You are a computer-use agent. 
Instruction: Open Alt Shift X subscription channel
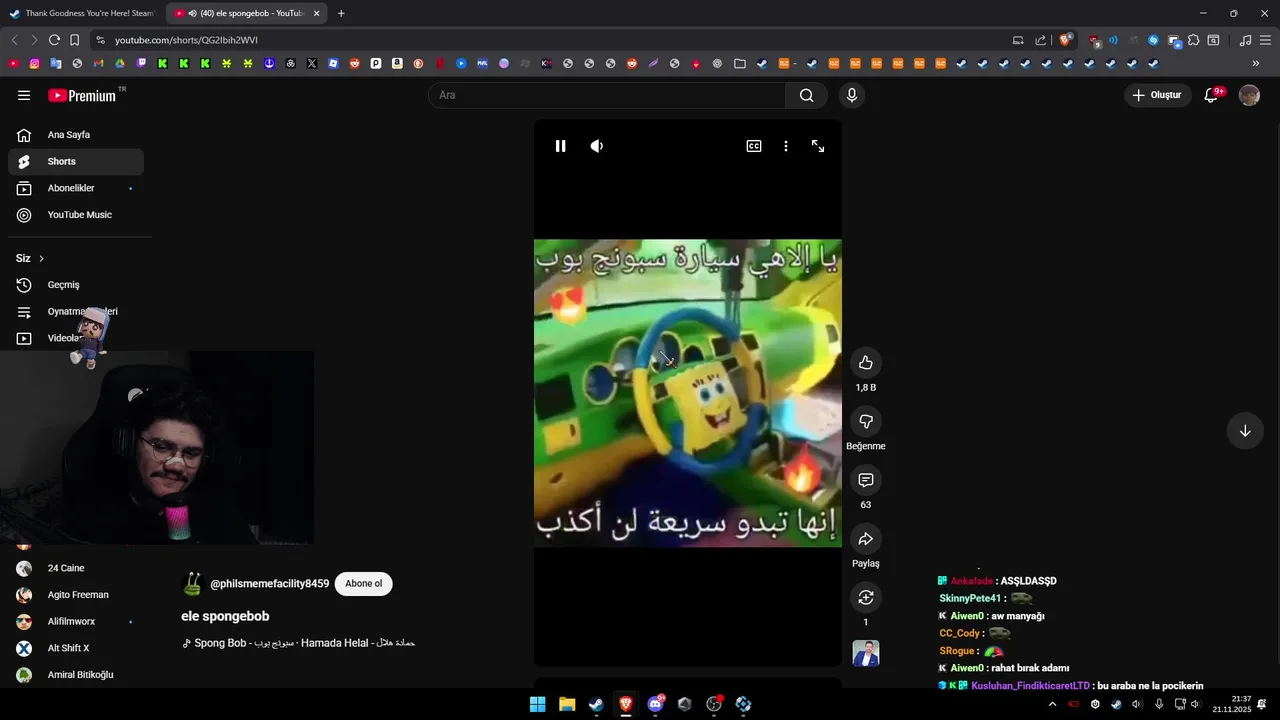[76, 648]
